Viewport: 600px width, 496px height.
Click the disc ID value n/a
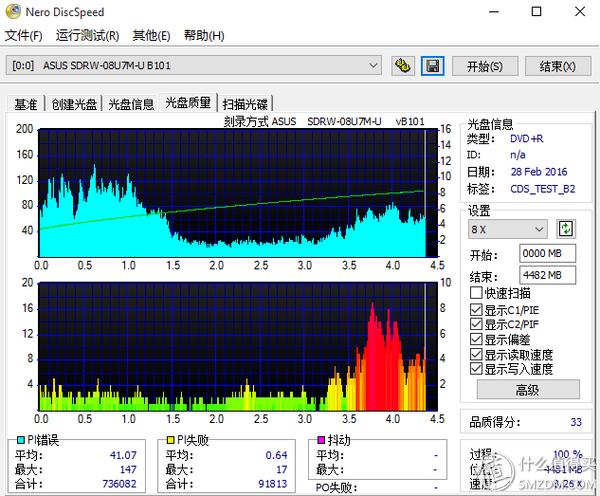coord(518,155)
